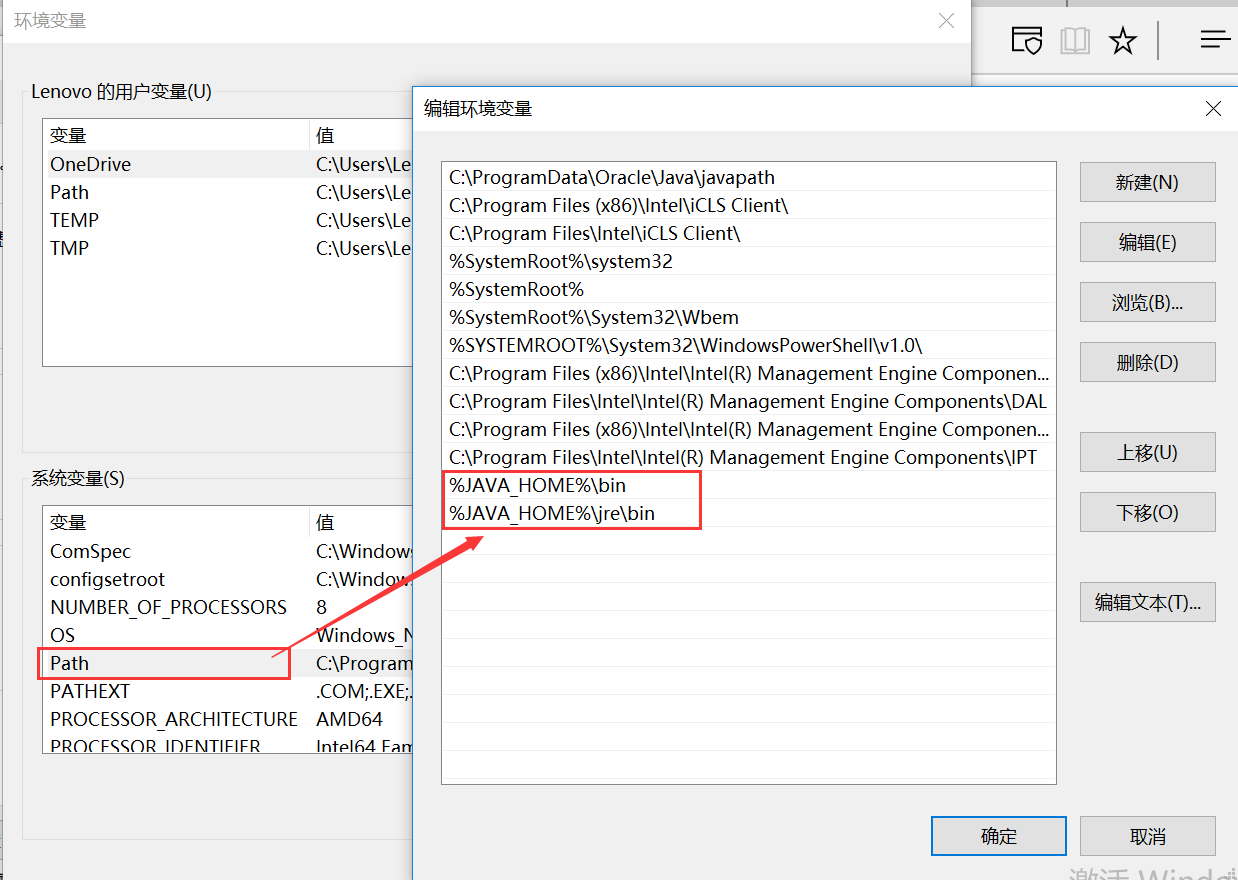The height and width of the screenshot is (880, 1238).
Task: Select the plain %SystemRoot% entry
Action: 749,289
